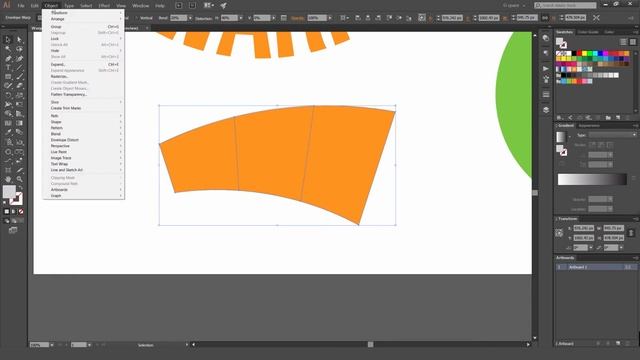Toggle the Transform reference point locator
This screenshot has width=640, height=360.
559,233
